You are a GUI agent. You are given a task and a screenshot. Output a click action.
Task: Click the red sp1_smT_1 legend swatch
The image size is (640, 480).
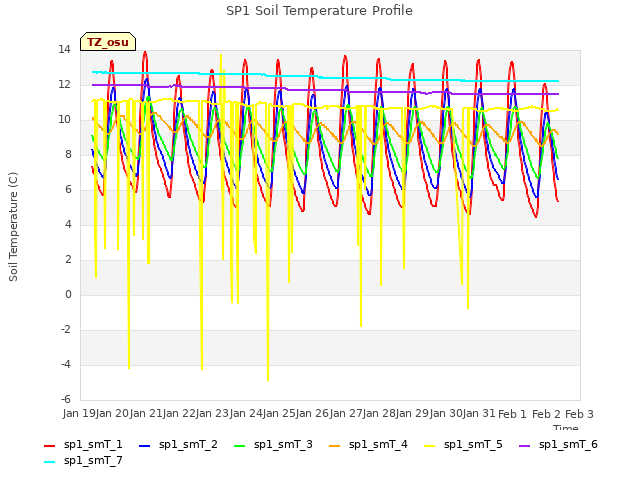pyautogui.click(x=49, y=446)
